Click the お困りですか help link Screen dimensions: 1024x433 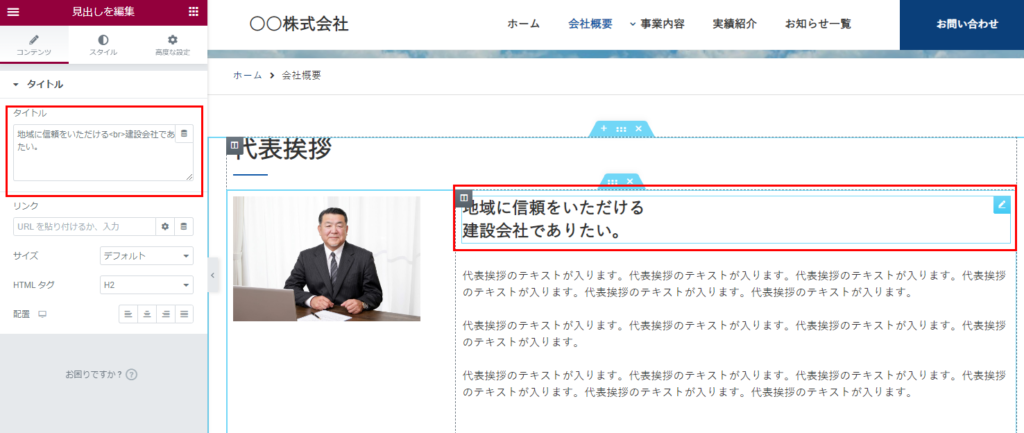[100, 374]
